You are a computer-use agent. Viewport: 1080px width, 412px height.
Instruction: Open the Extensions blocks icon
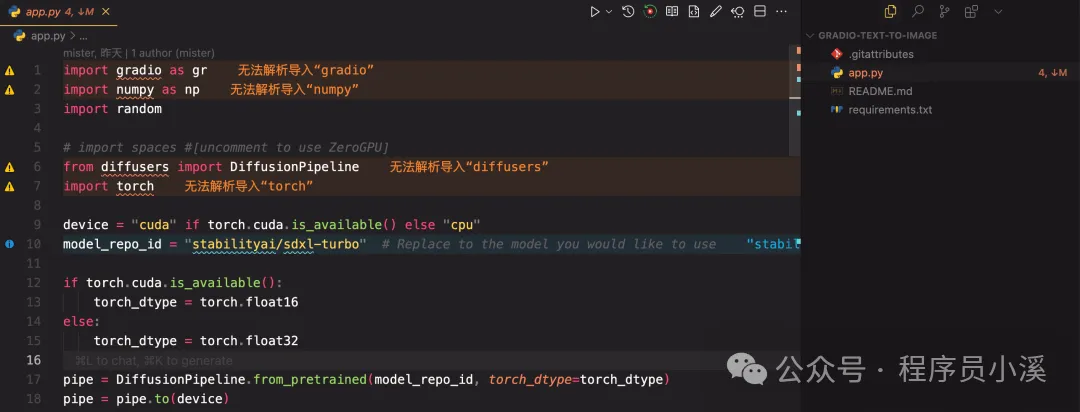point(971,12)
